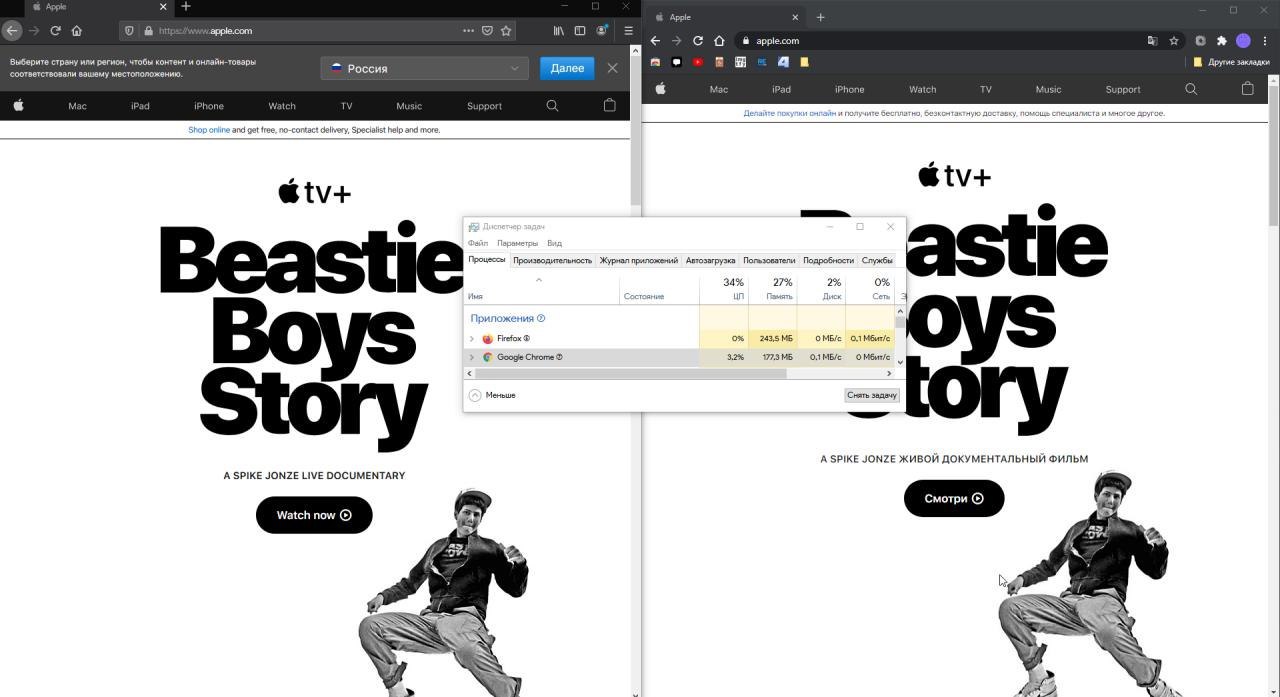Open shopping bag in Firefox Apple page
The height and width of the screenshot is (697, 1280).
pyautogui.click(x=610, y=105)
